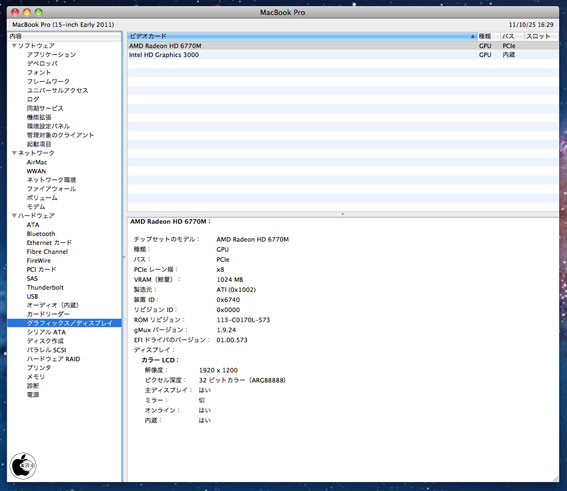Viewport: 567px width, 491px height.
Task: Open デベロッパ in the sidebar
Action: point(42,64)
